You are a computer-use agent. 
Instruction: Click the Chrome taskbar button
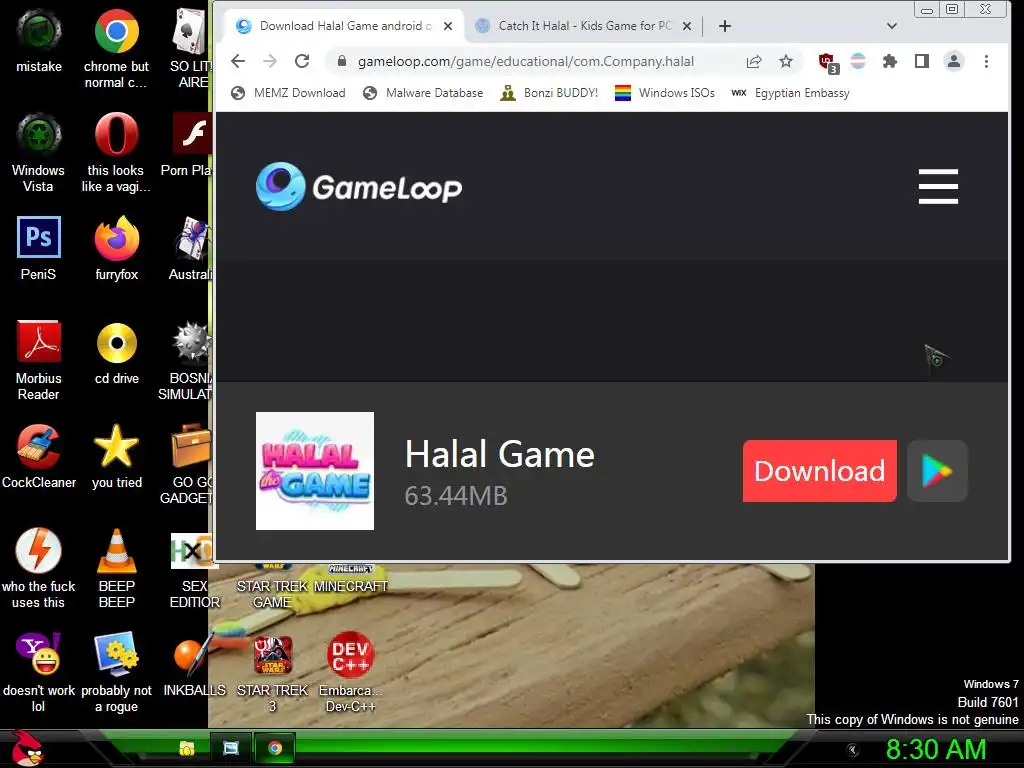tap(275, 748)
